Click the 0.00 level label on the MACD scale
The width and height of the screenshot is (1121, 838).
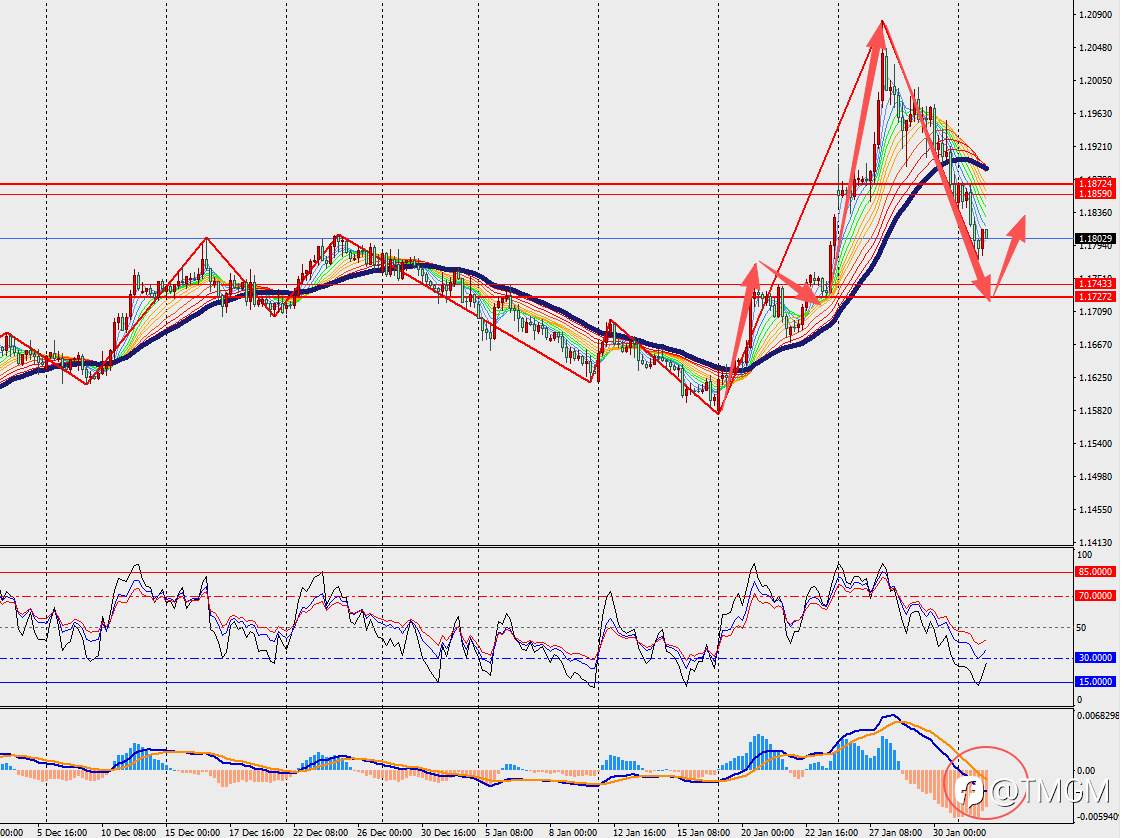pyautogui.click(x=1085, y=770)
